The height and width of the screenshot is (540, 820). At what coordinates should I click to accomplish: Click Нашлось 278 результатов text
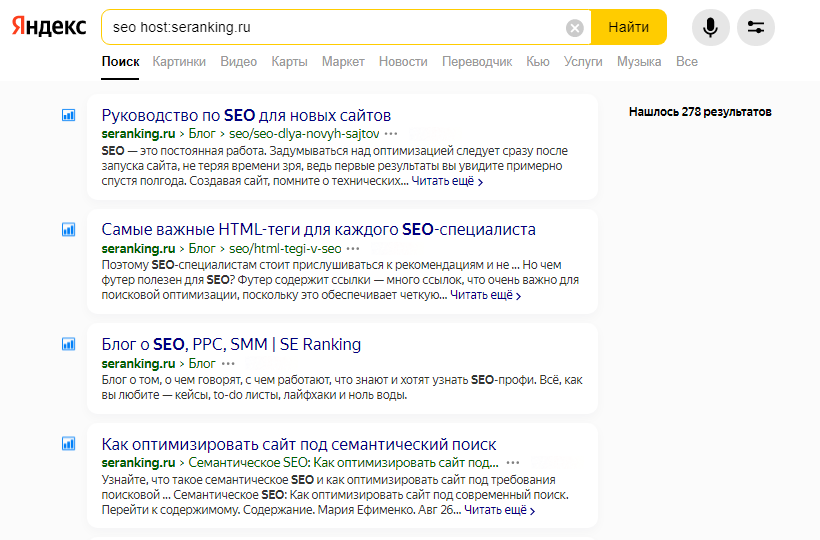[700, 112]
